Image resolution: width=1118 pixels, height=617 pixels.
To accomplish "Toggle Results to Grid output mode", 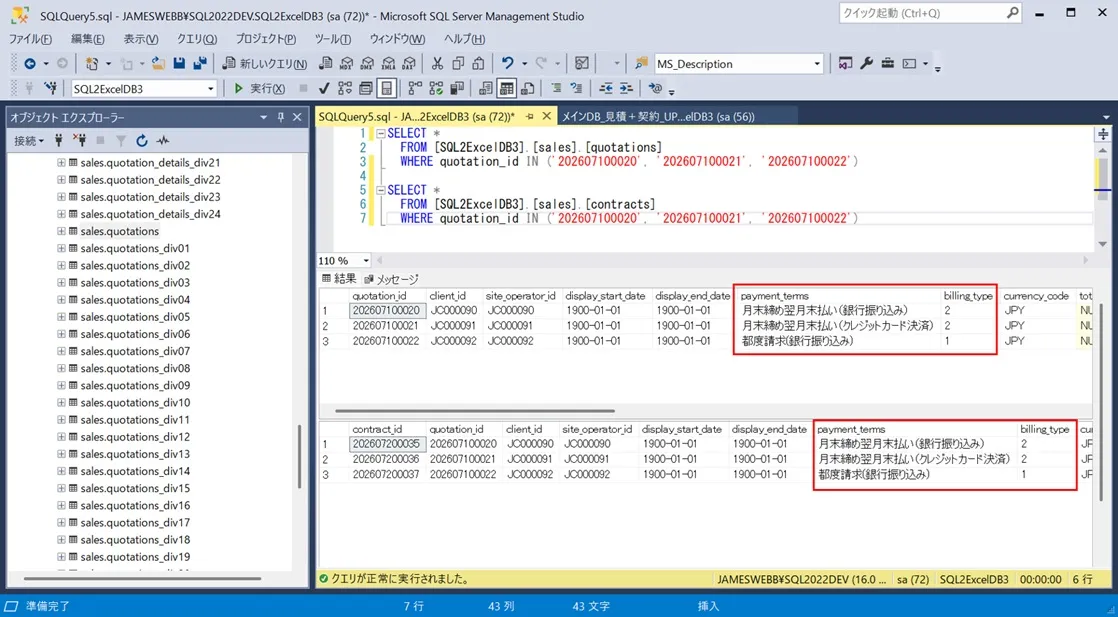I will tap(507, 88).
